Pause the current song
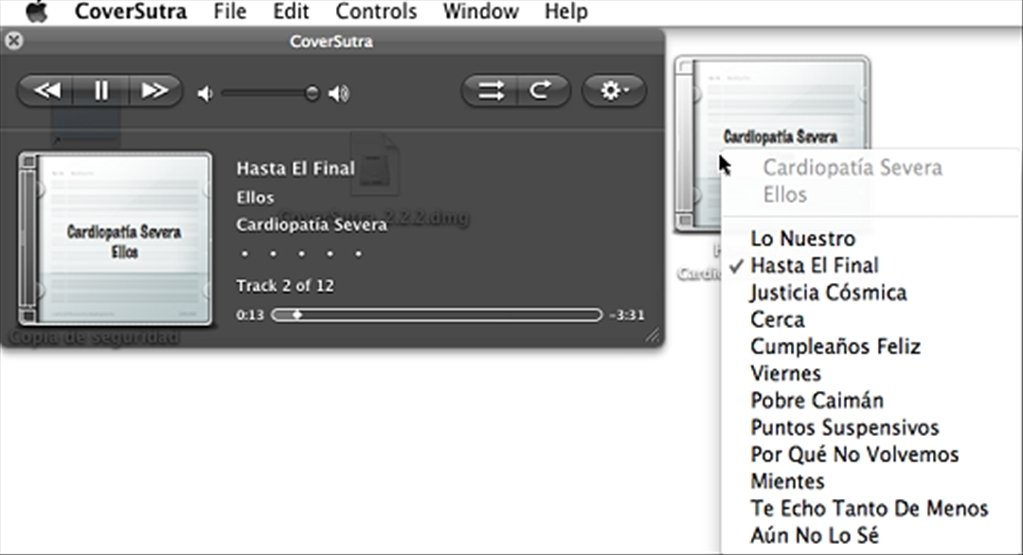Viewport: 1023px width, 555px height. 101,91
